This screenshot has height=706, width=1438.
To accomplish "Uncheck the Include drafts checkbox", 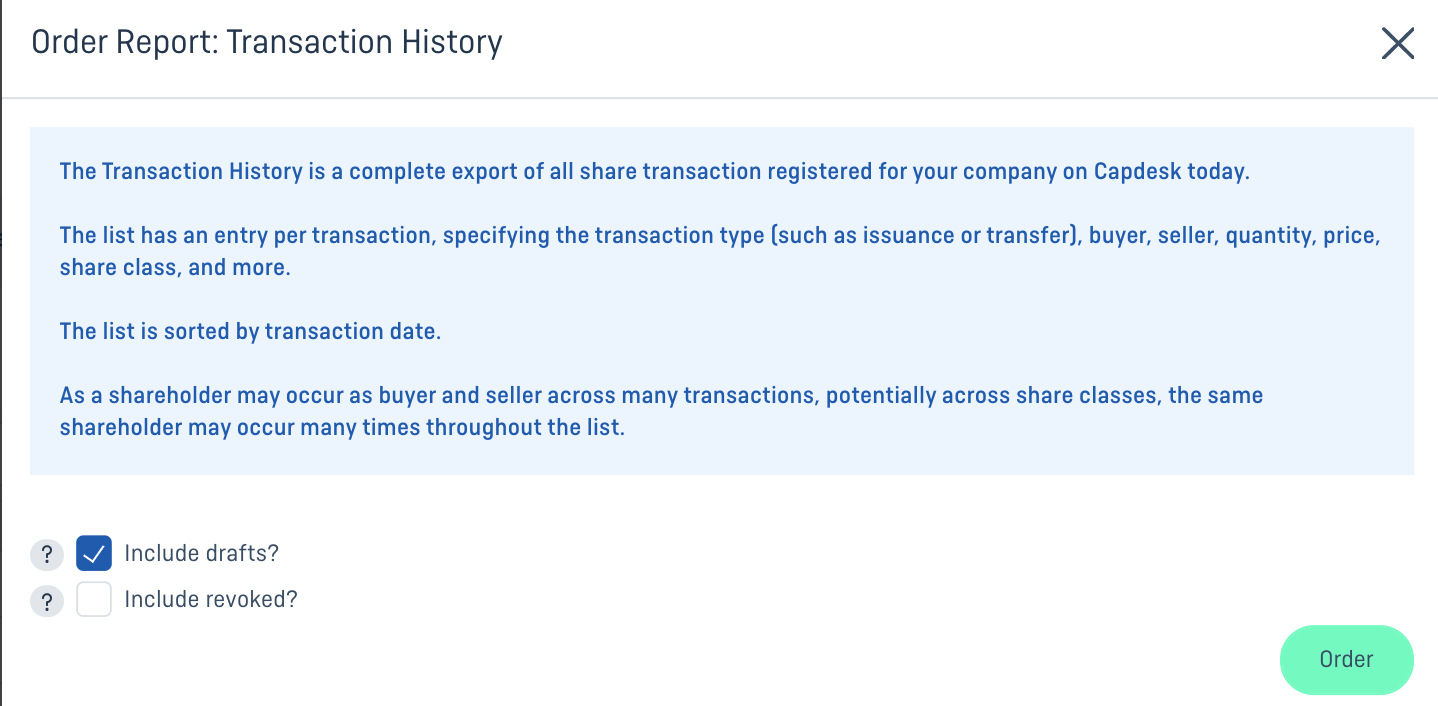I will click(x=94, y=553).
